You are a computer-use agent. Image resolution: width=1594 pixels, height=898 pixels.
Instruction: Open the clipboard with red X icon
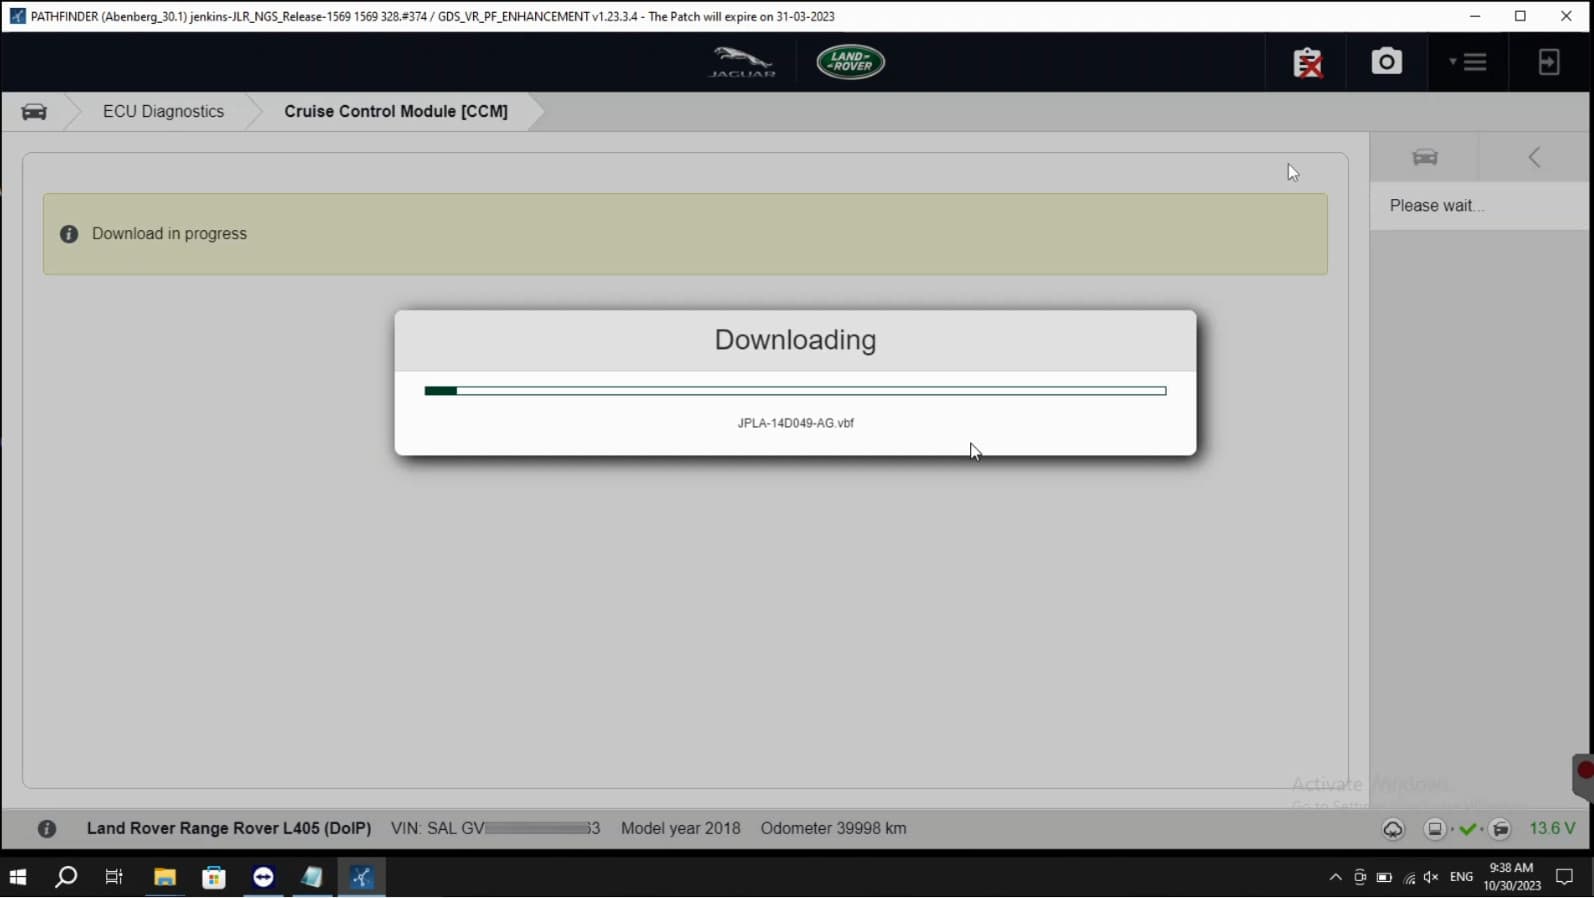pos(1308,62)
